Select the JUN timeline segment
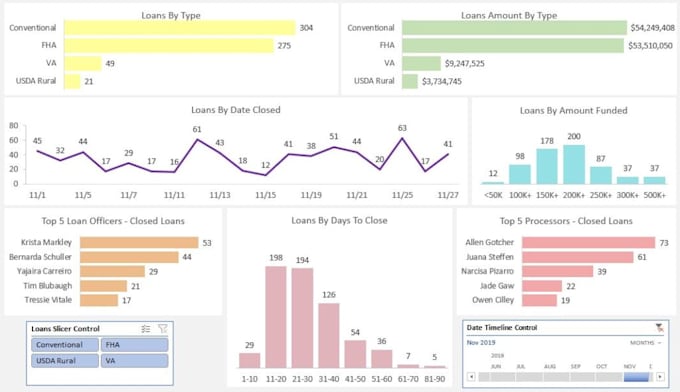 click(x=503, y=377)
